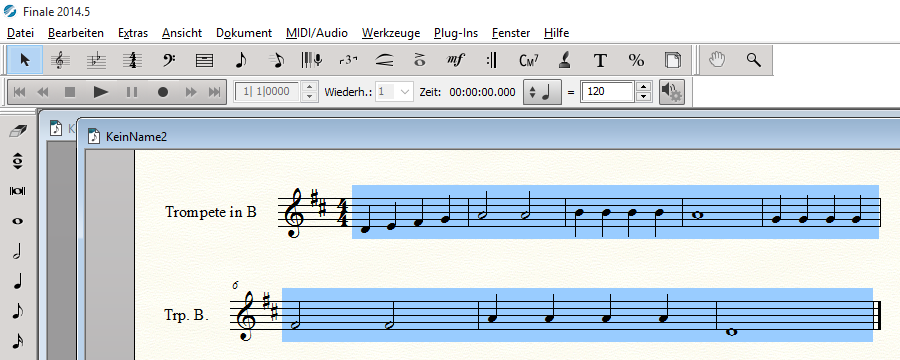The width and height of the screenshot is (900, 360).
Task: Select the Articulation tool
Action: coord(420,60)
